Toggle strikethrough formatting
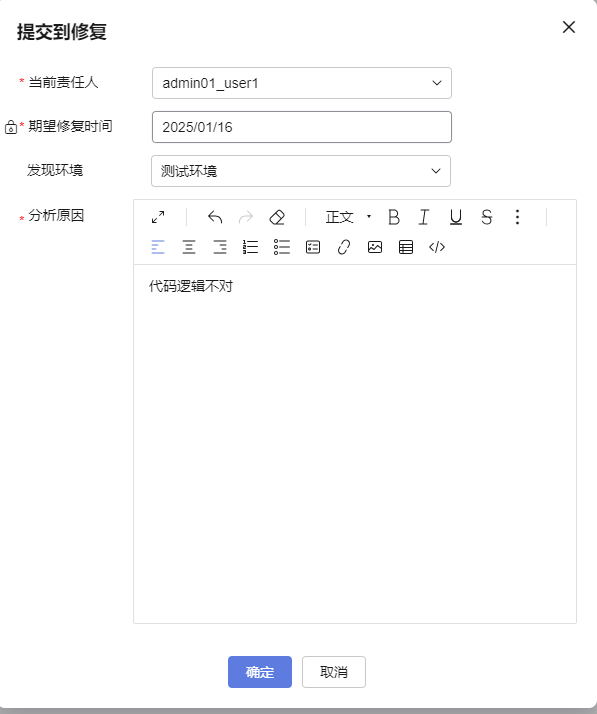 pos(486,217)
